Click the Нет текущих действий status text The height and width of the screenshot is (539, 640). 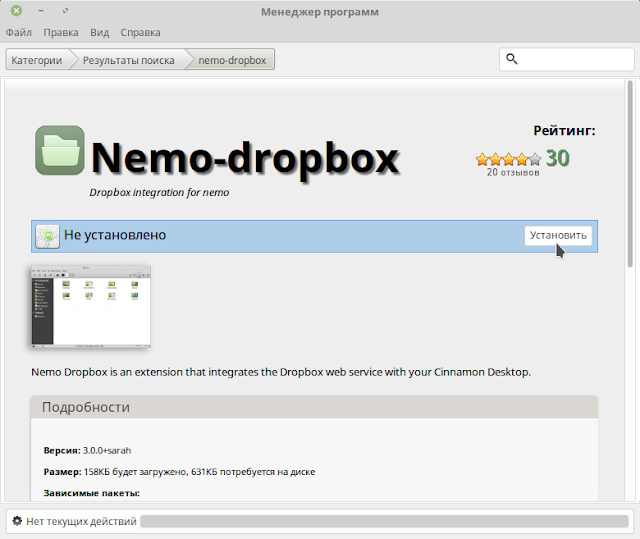pos(81,521)
